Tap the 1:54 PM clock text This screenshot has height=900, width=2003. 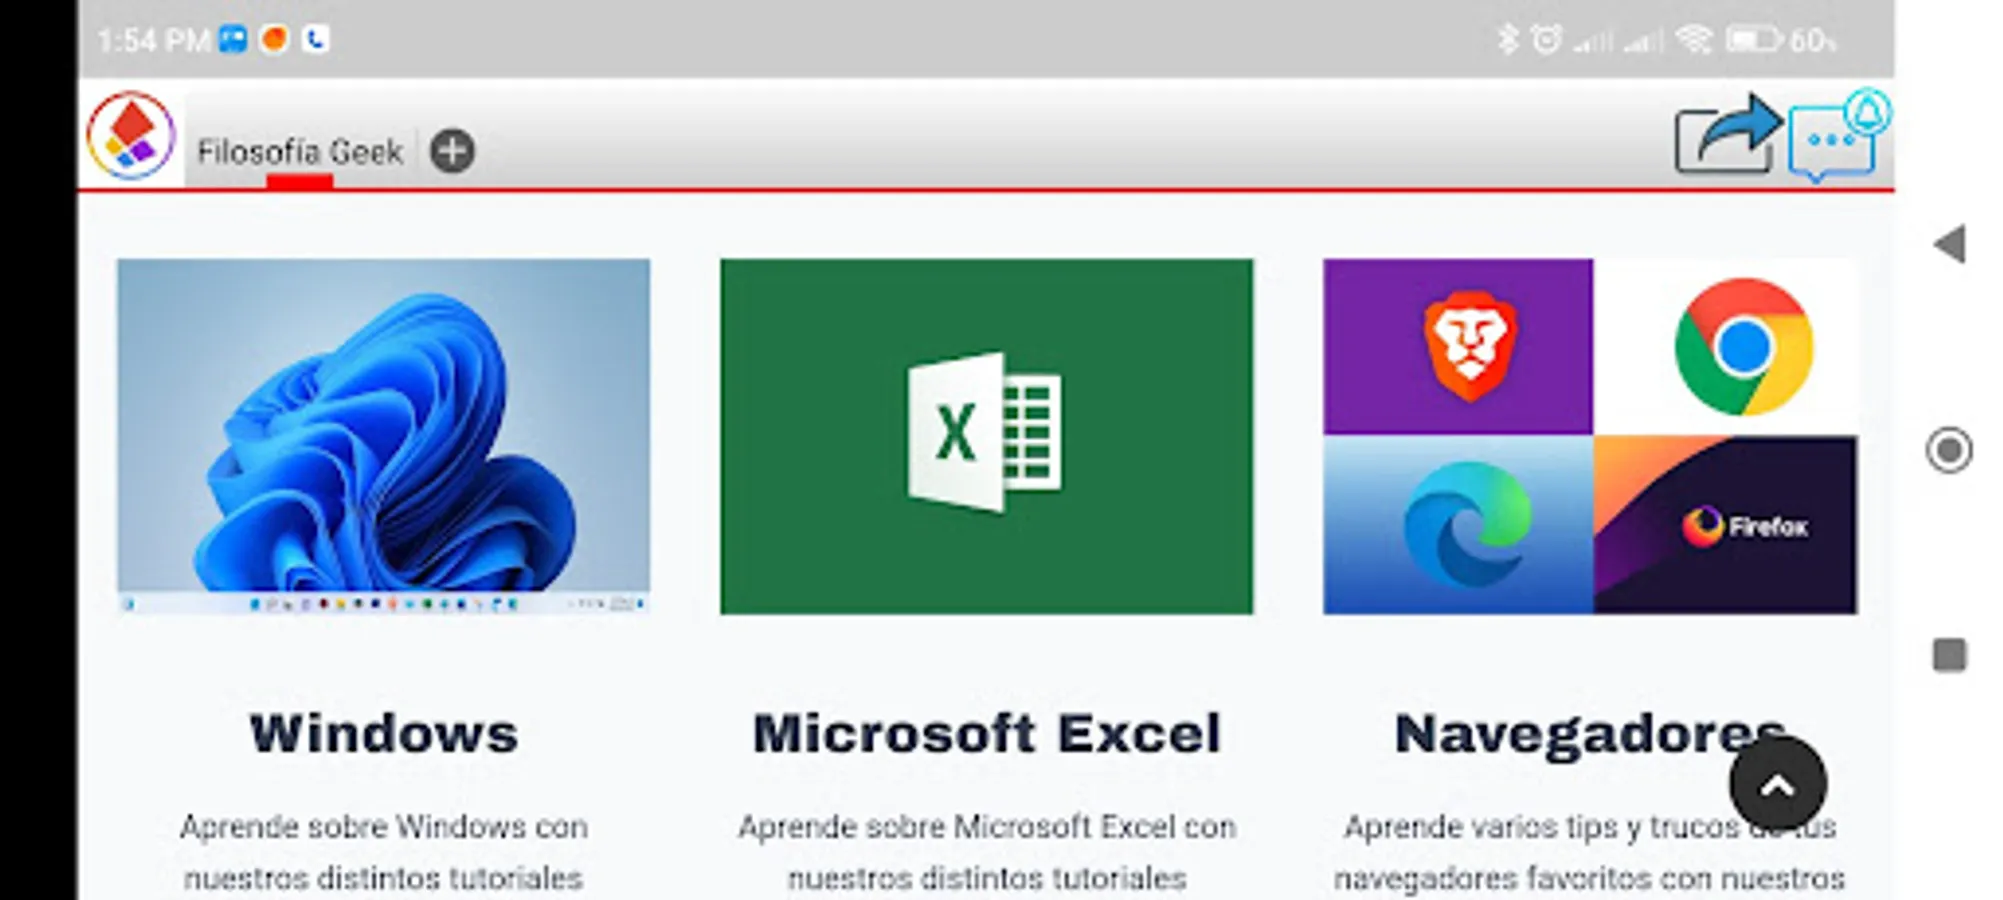(153, 40)
